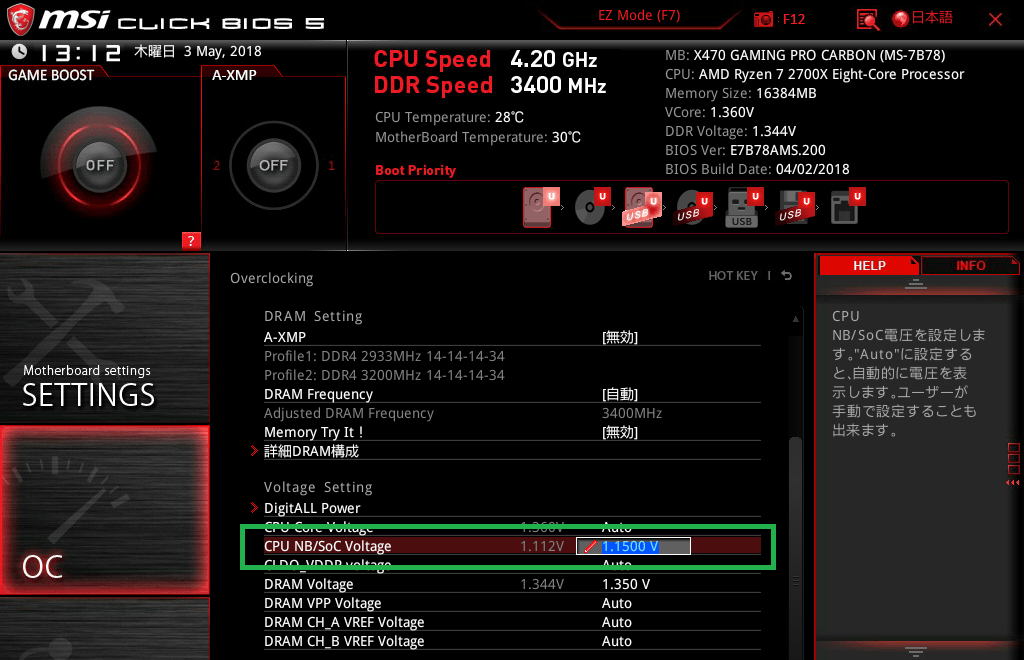Select the Memory Try It ! row label
Screen dimensions: 1024x660
point(313,432)
